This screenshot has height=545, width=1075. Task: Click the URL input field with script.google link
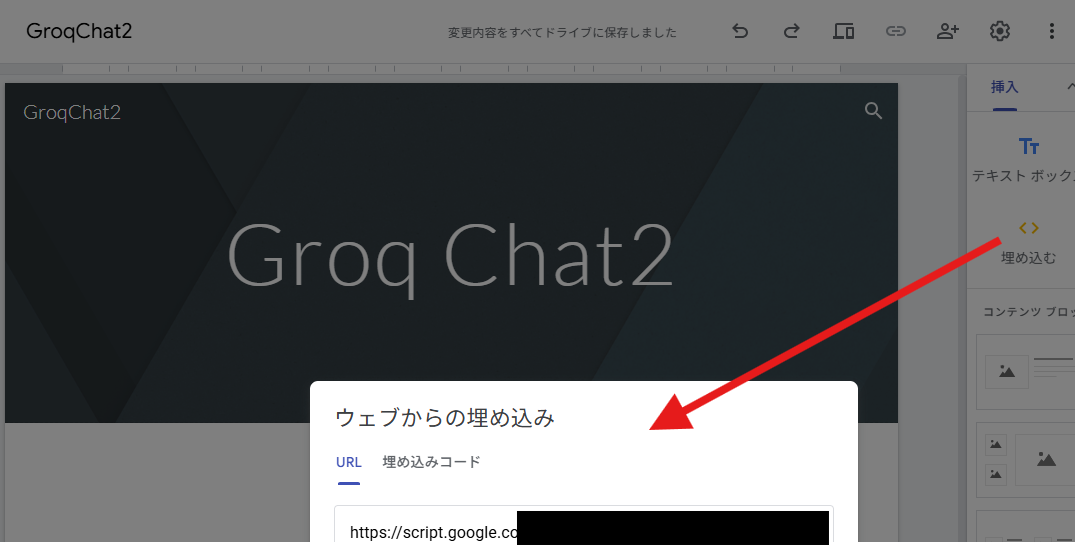[583, 526]
